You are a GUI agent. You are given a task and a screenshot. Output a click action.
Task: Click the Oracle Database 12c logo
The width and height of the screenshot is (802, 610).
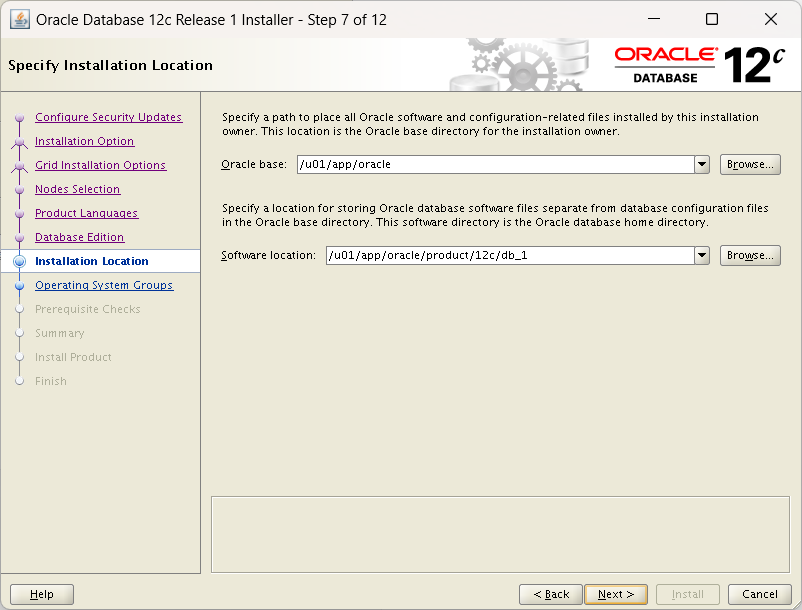point(699,65)
